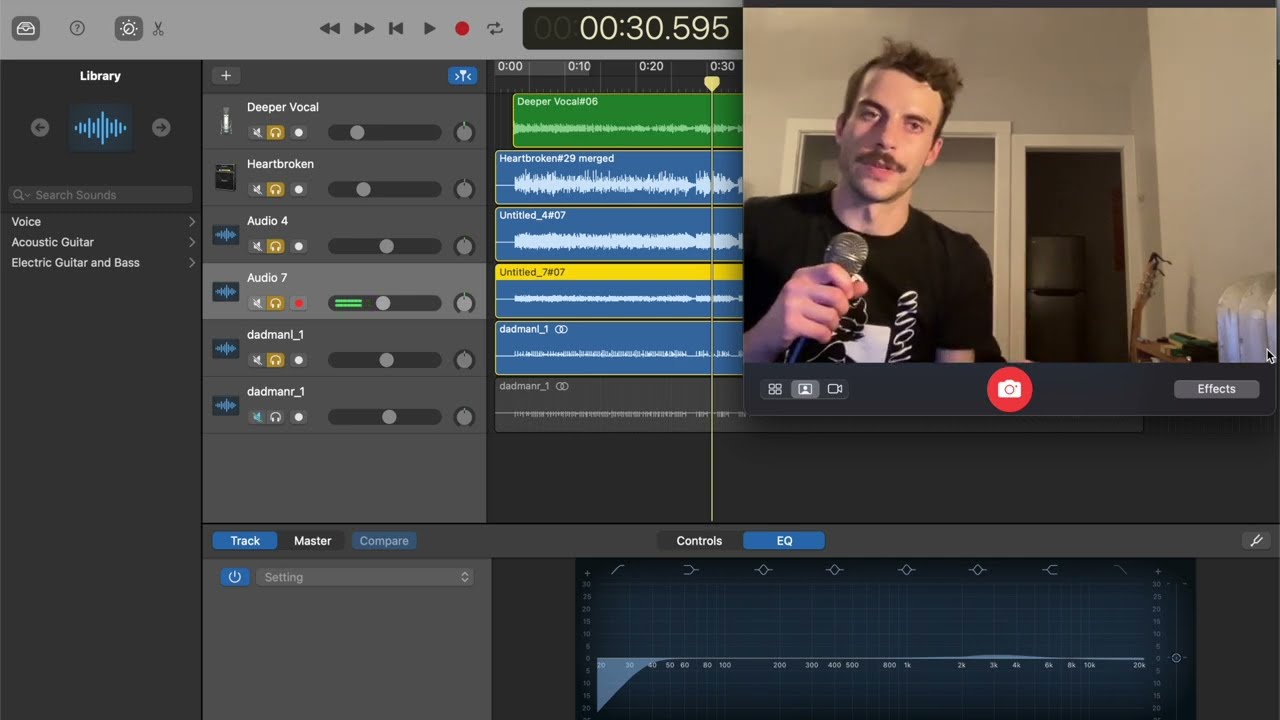
Task: Select the EQ tab
Action: tap(784, 541)
